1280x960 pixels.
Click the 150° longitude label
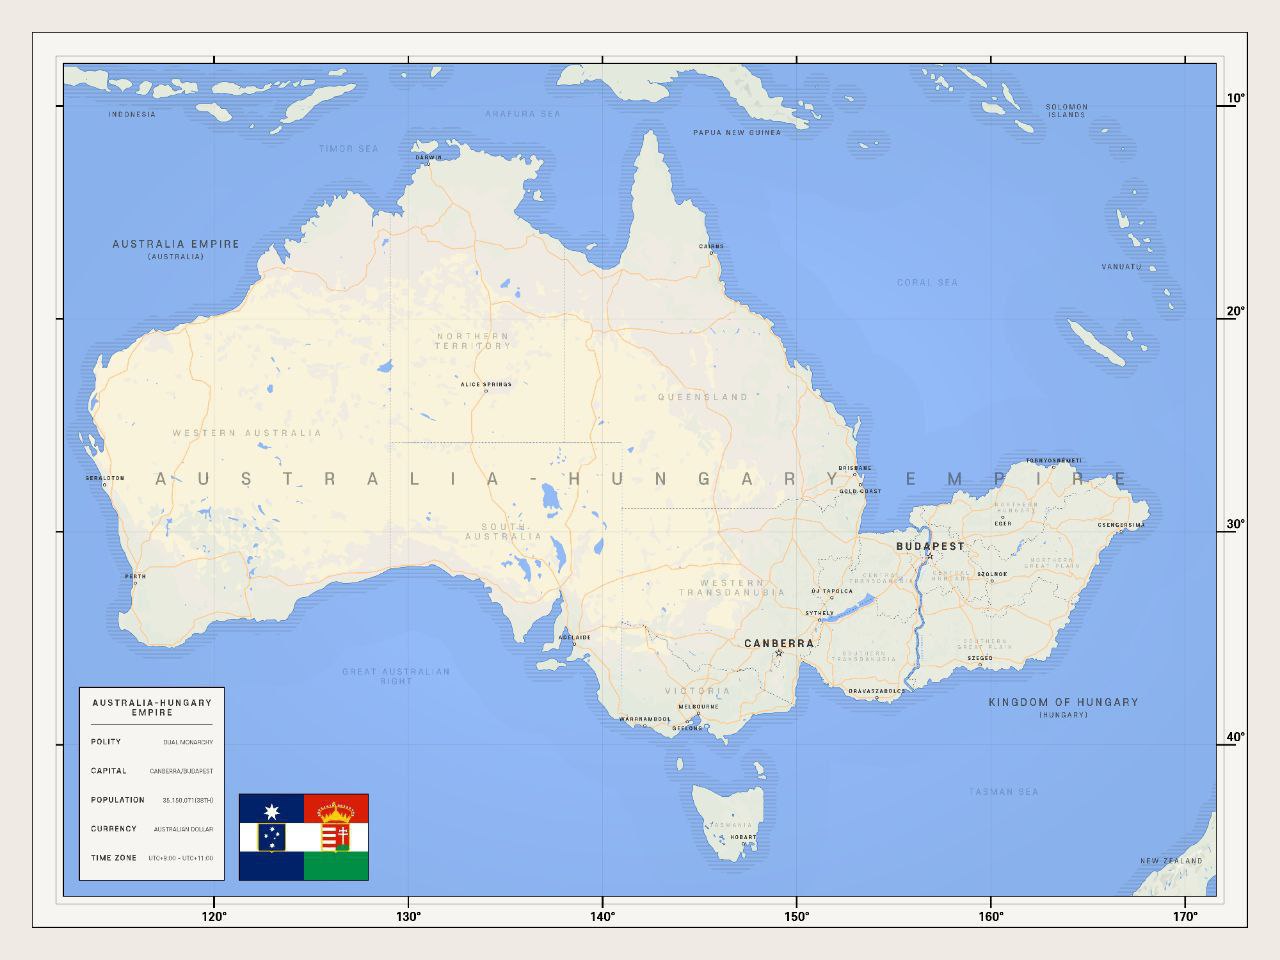coord(796,915)
